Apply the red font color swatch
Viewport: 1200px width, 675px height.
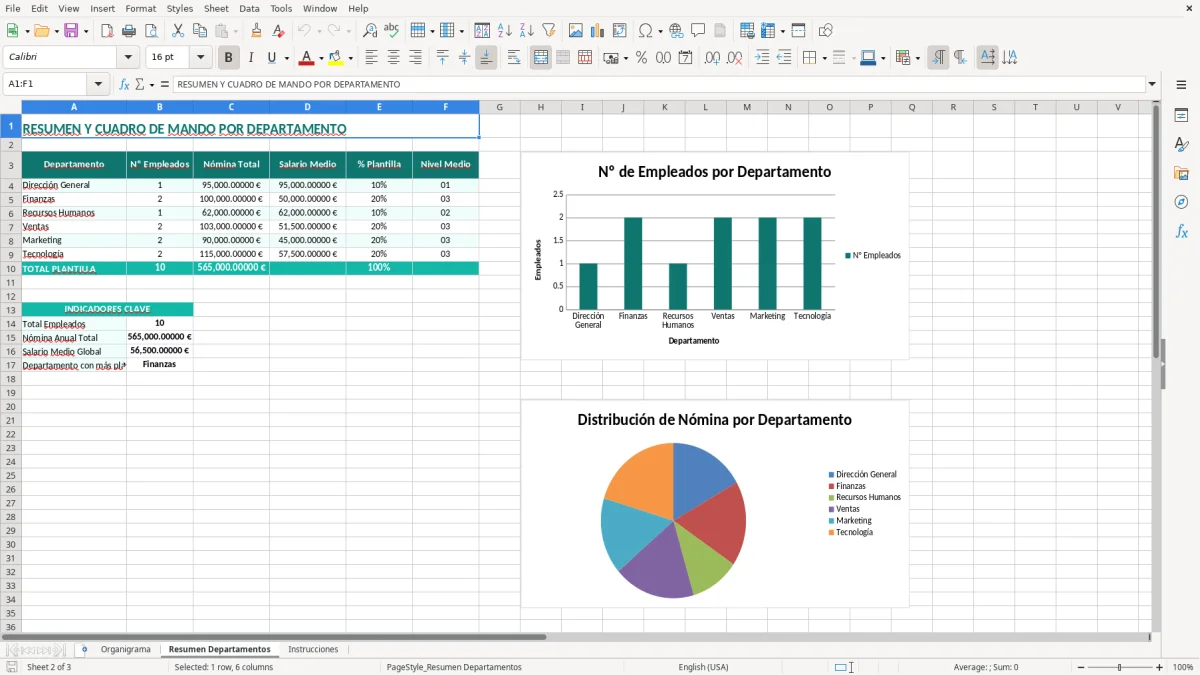pos(307,58)
